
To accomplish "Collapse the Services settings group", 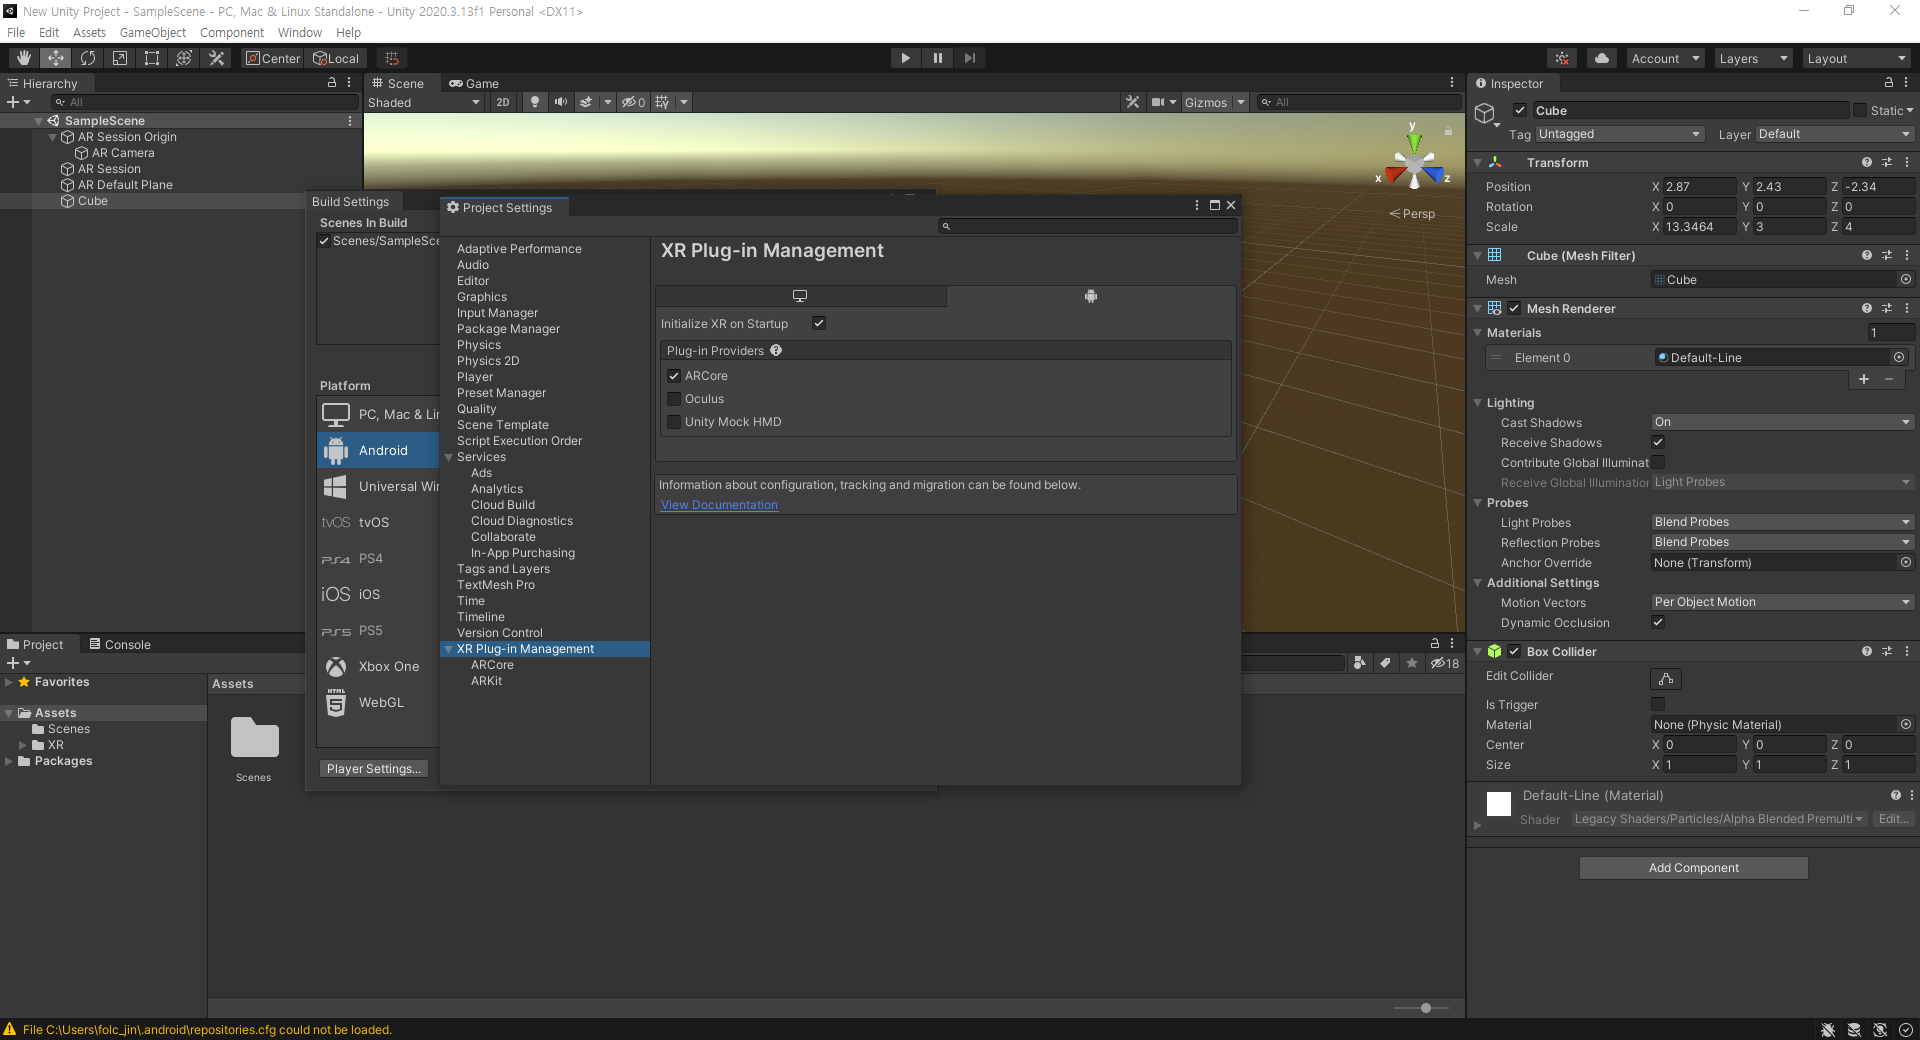I will point(449,457).
